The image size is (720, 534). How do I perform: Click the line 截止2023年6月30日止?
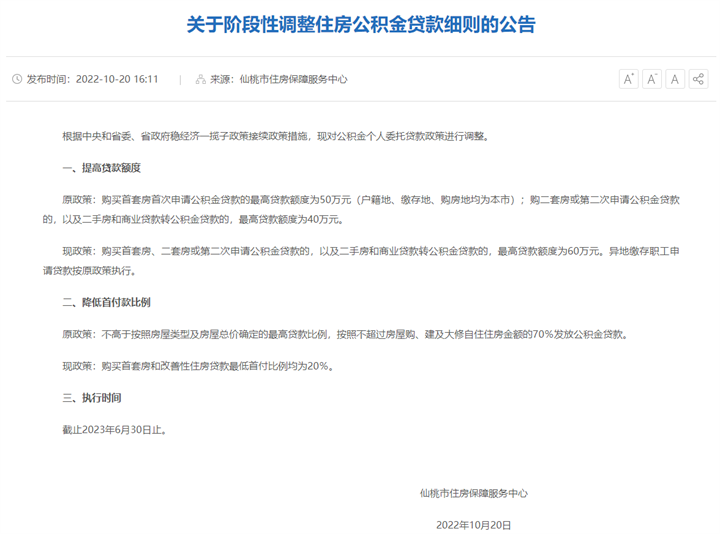(x=114, y=430)
